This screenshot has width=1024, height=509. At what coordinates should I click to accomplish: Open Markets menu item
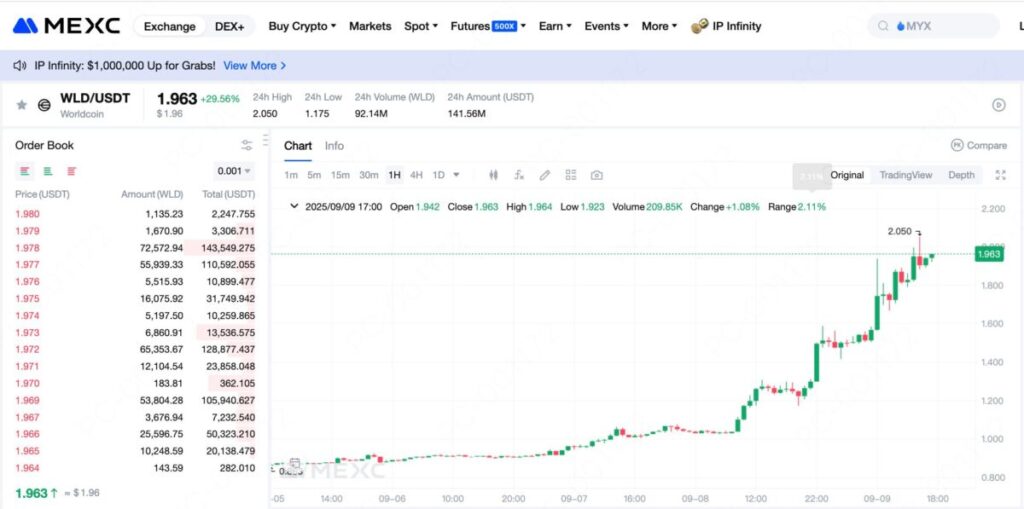click(370, 26)
